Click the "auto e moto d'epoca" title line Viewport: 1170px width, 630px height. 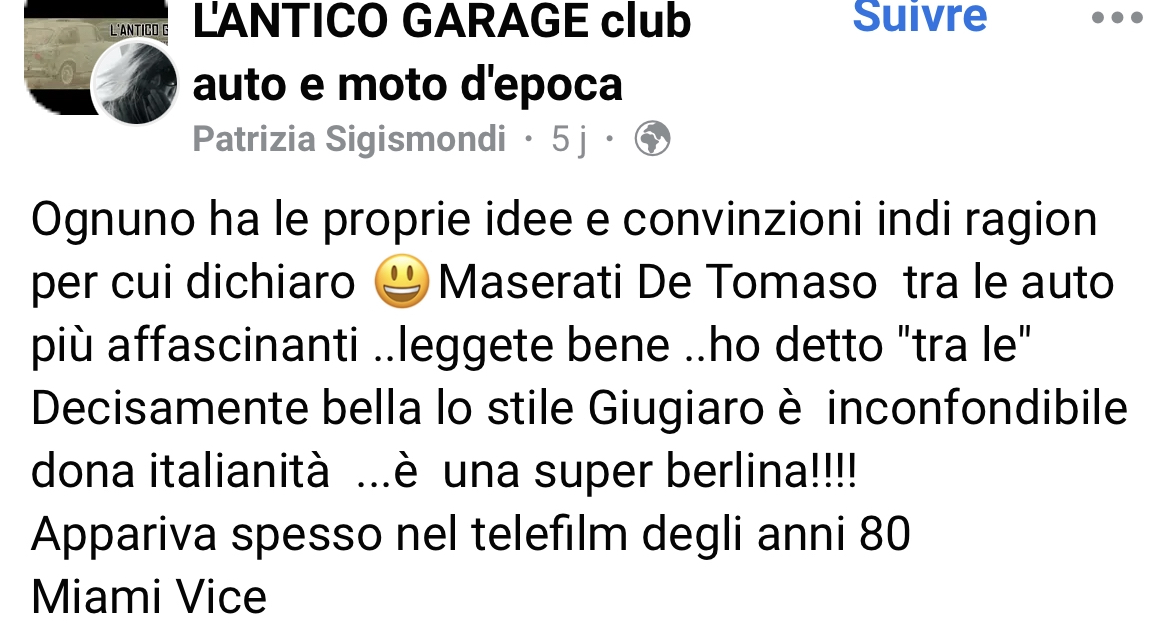(x=407, y=84)
